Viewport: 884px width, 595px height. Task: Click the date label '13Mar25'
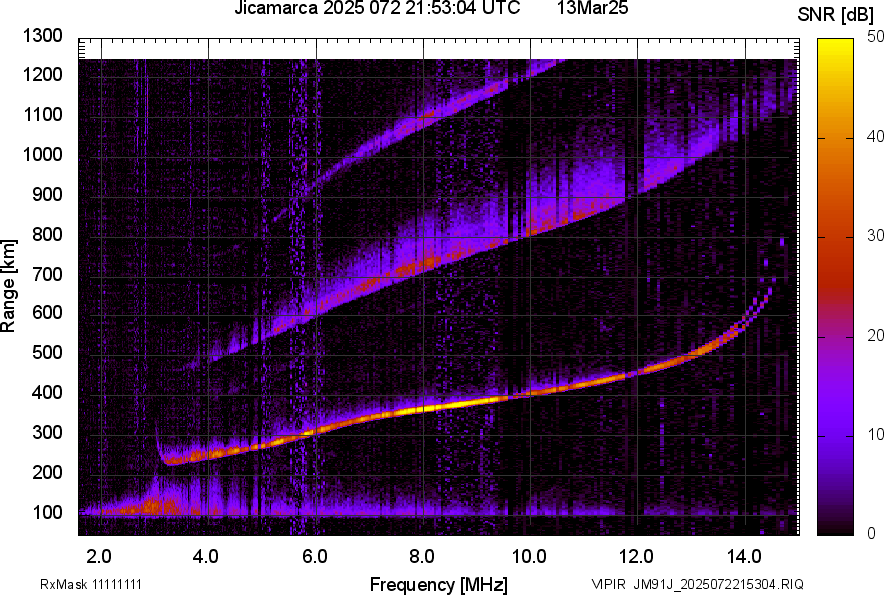(x=593, y=8)
